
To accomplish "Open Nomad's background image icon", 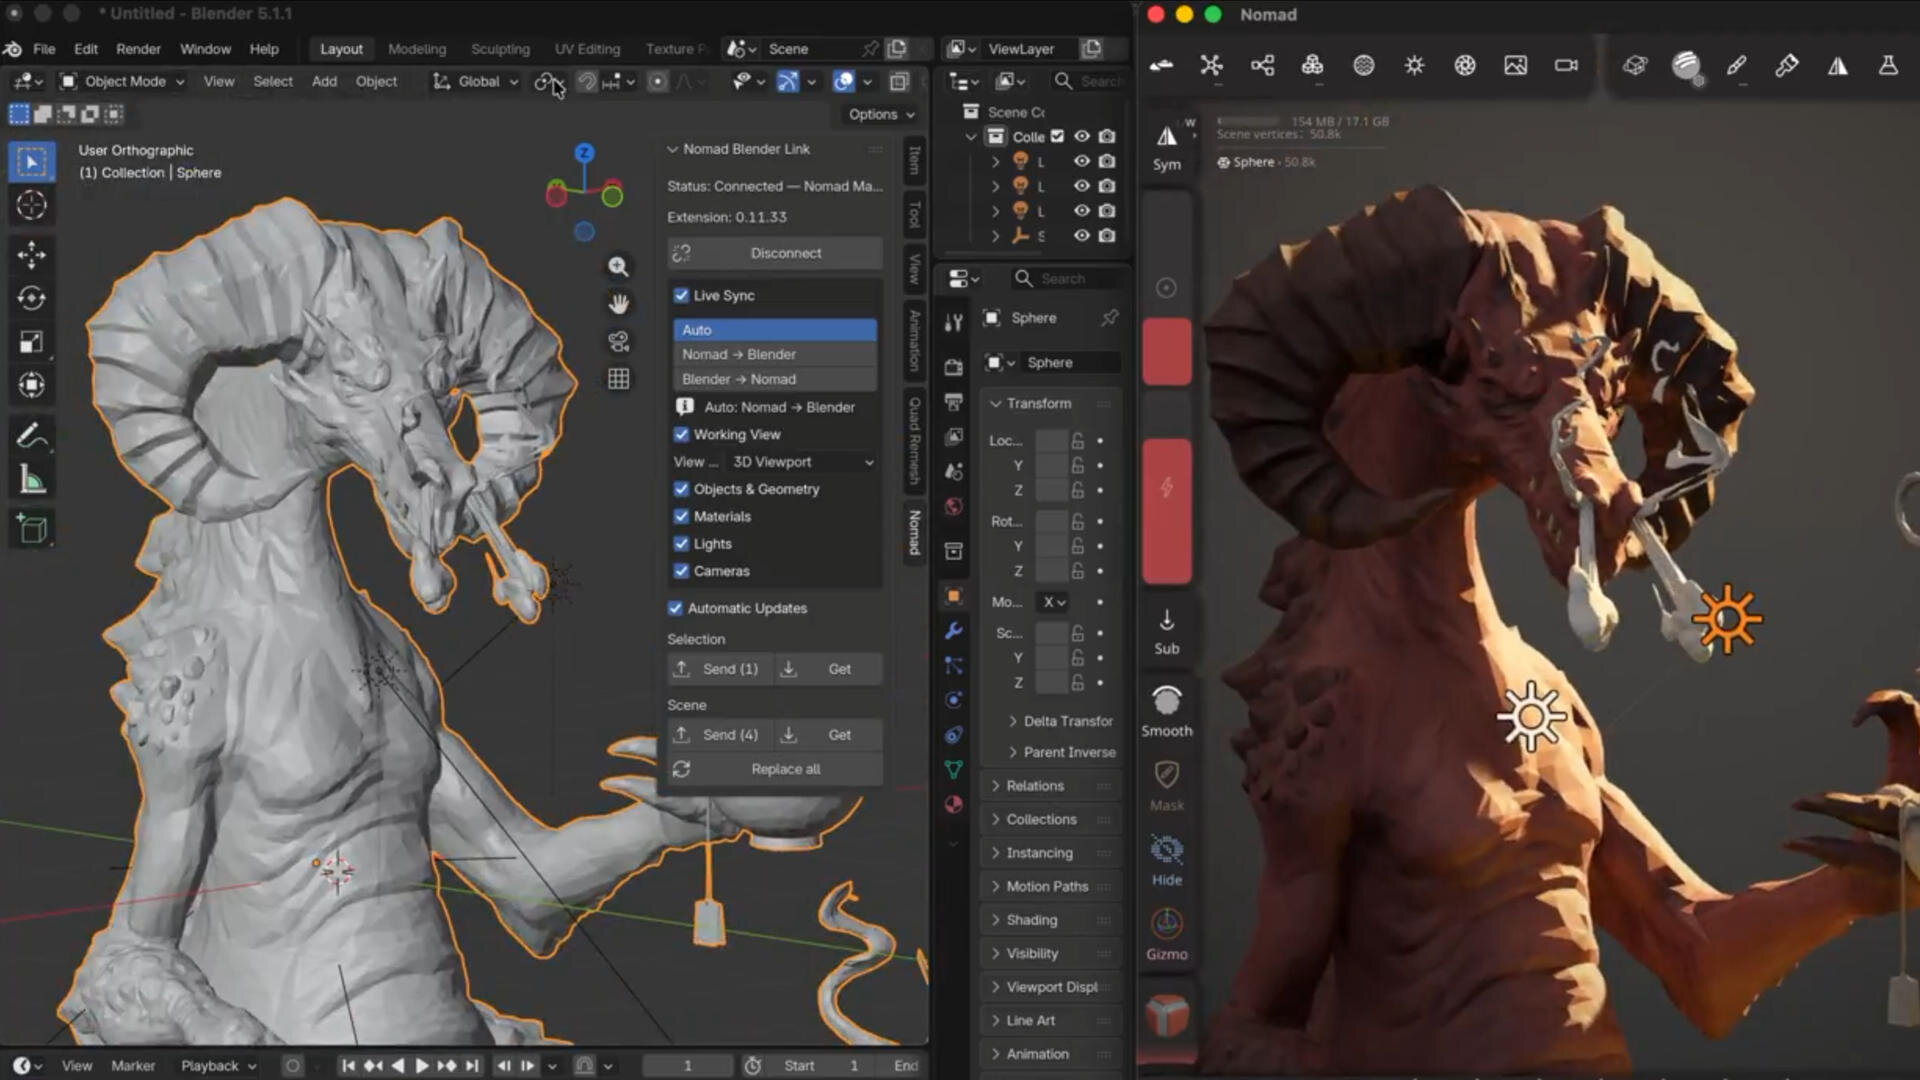I will click(x=1516, y=66).
